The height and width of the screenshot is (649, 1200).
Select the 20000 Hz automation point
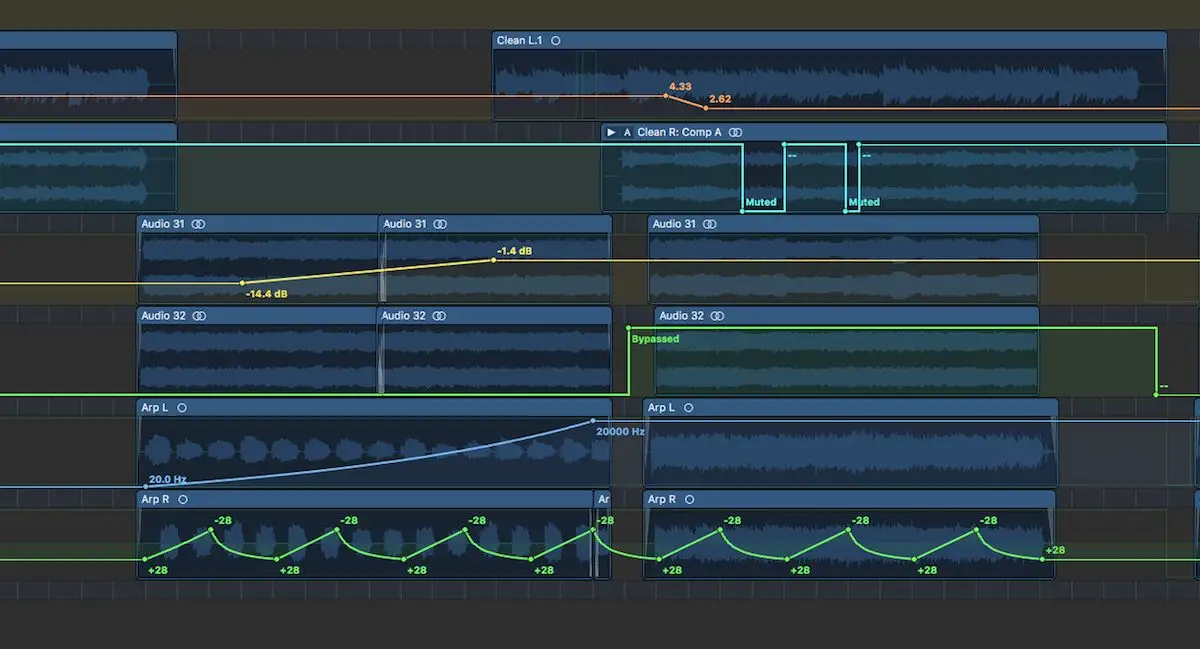[594, 421]
